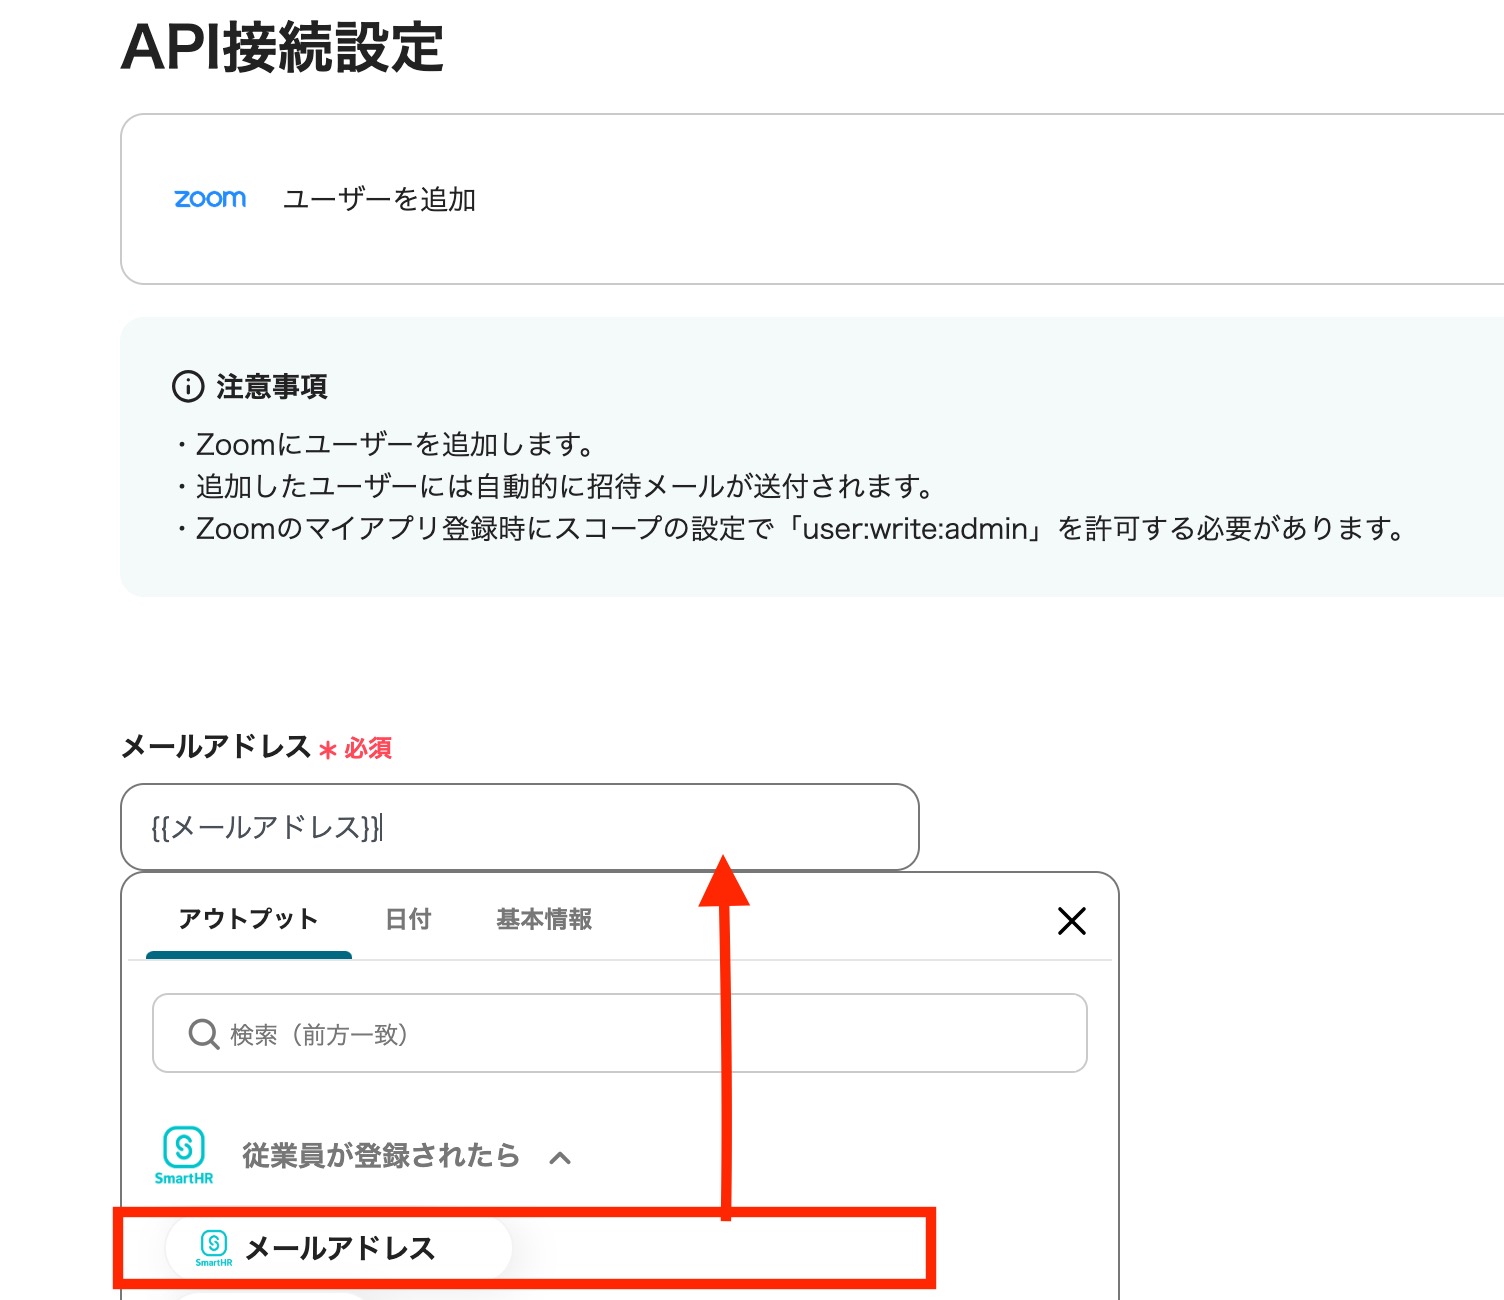The height and width of the screenshot is (1300, 1504).
Task: Click the note 'Zoomにユーザーを追加します。'
Action: 386,444
